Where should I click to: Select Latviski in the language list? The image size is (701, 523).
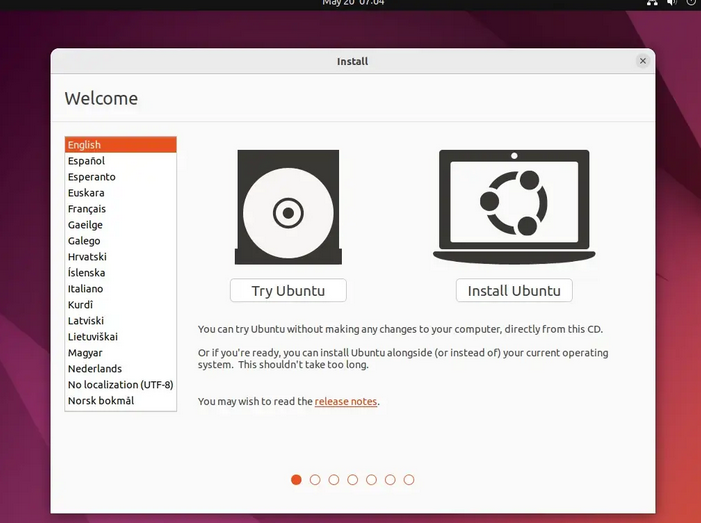click(x=121, y=321)
